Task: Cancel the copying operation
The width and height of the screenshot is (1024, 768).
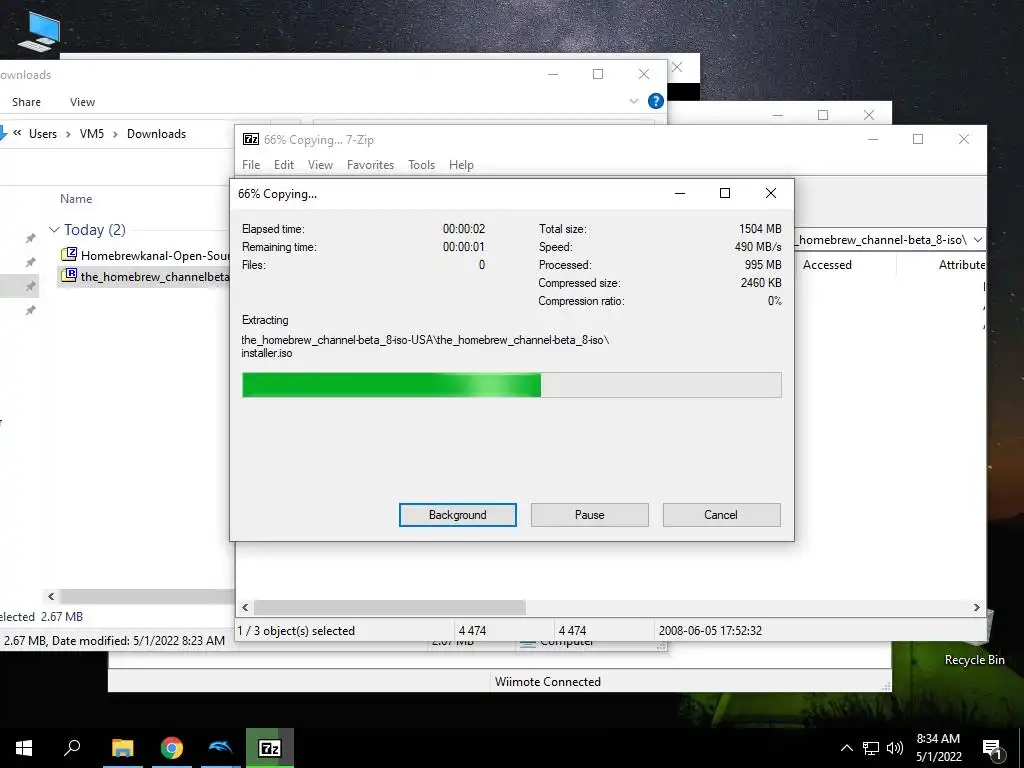Action: click(721, 515)
